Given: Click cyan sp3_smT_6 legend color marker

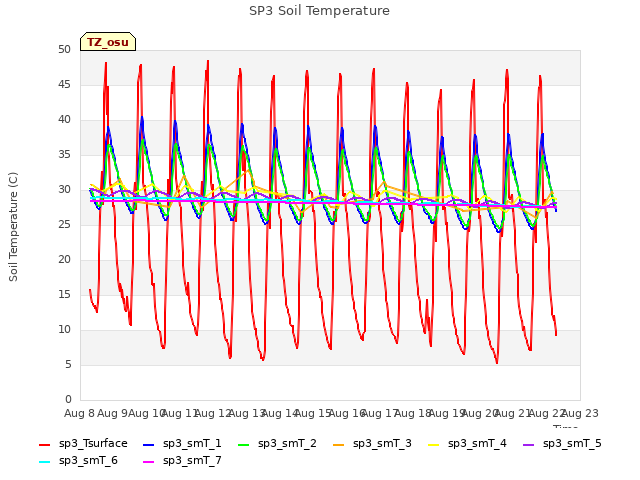Looking at the screenshot, I should pos(44,462).
